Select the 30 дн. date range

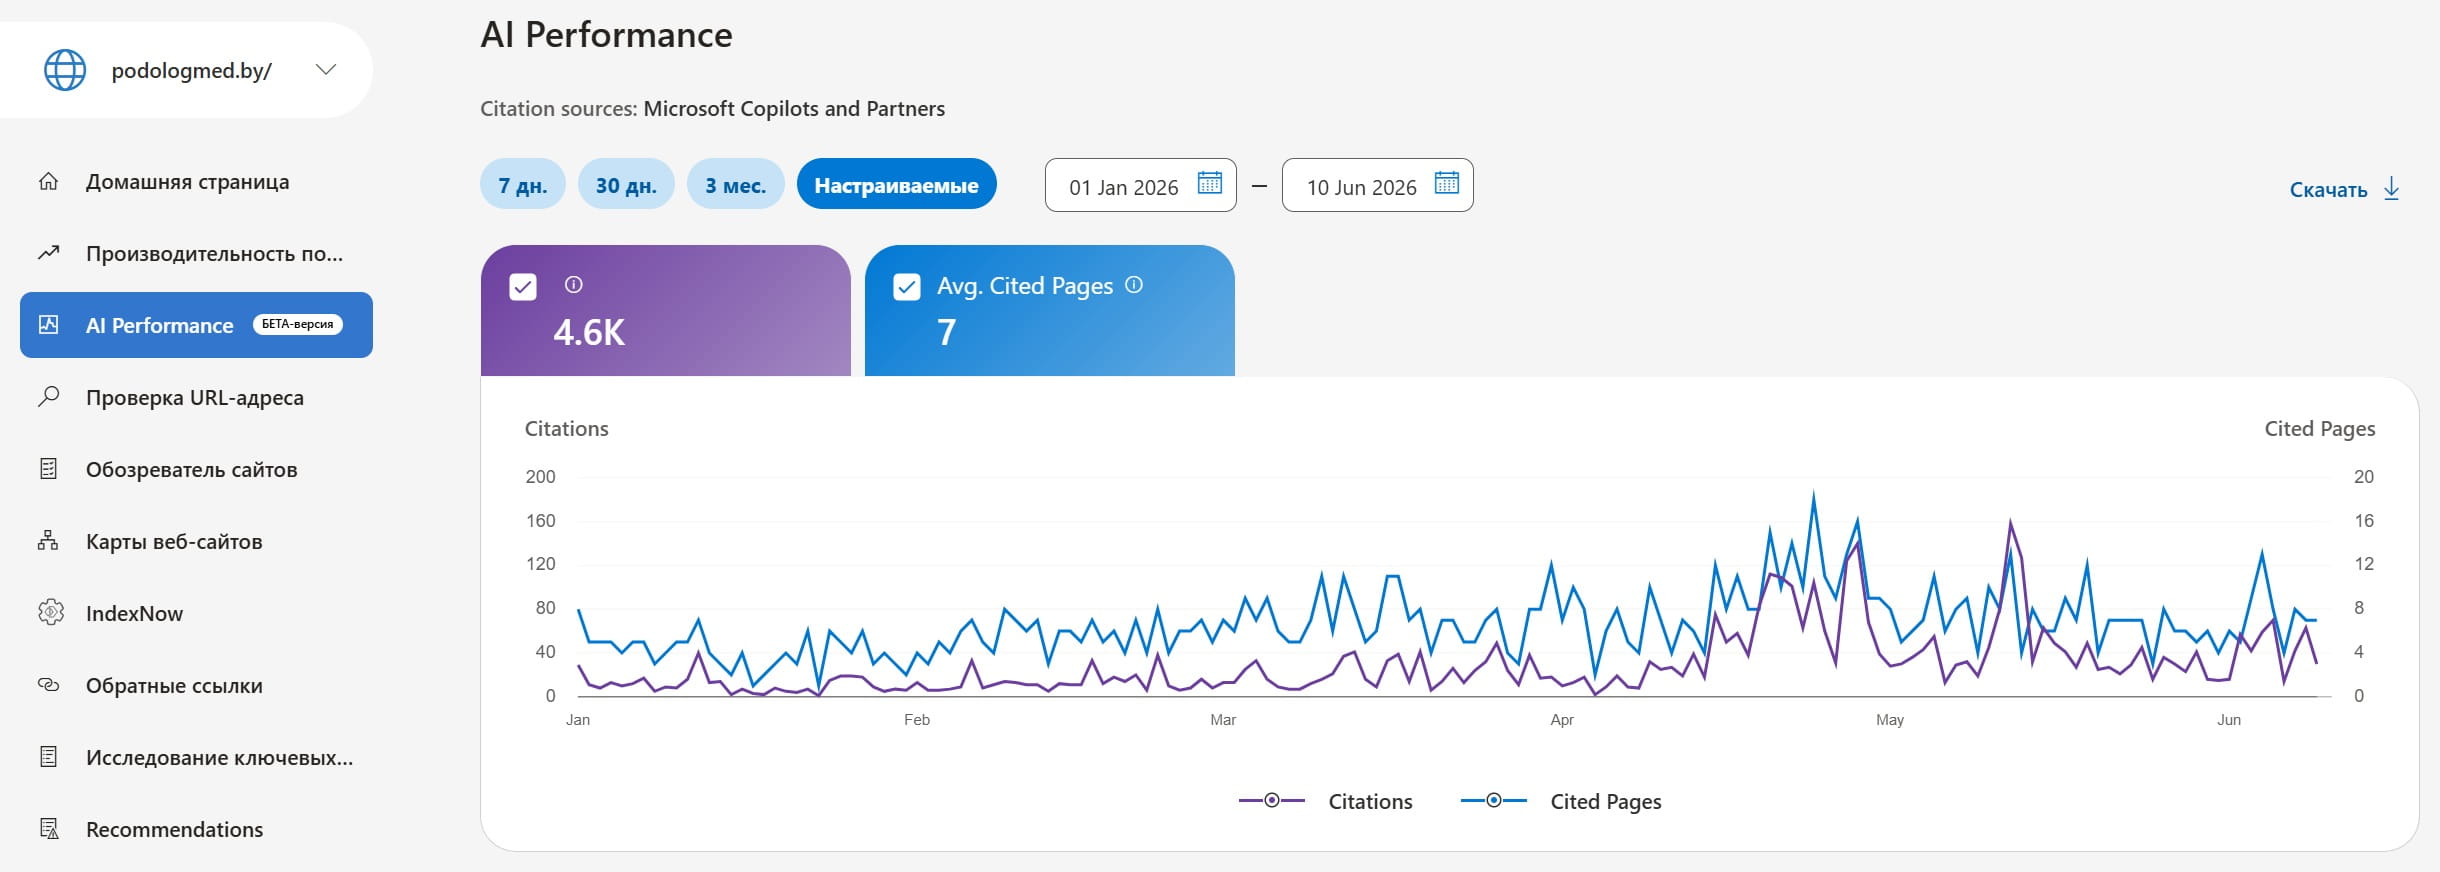click(626, 185)
